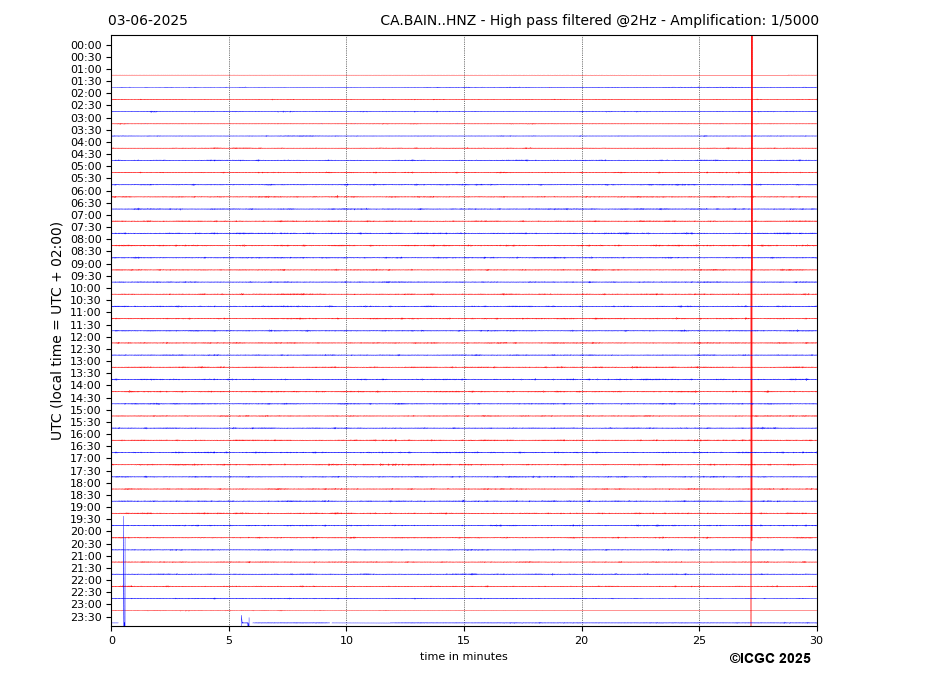This screenshot has width=927, height=696.
Task: Select the 12:00 time row label
Action: pos(86,338)
